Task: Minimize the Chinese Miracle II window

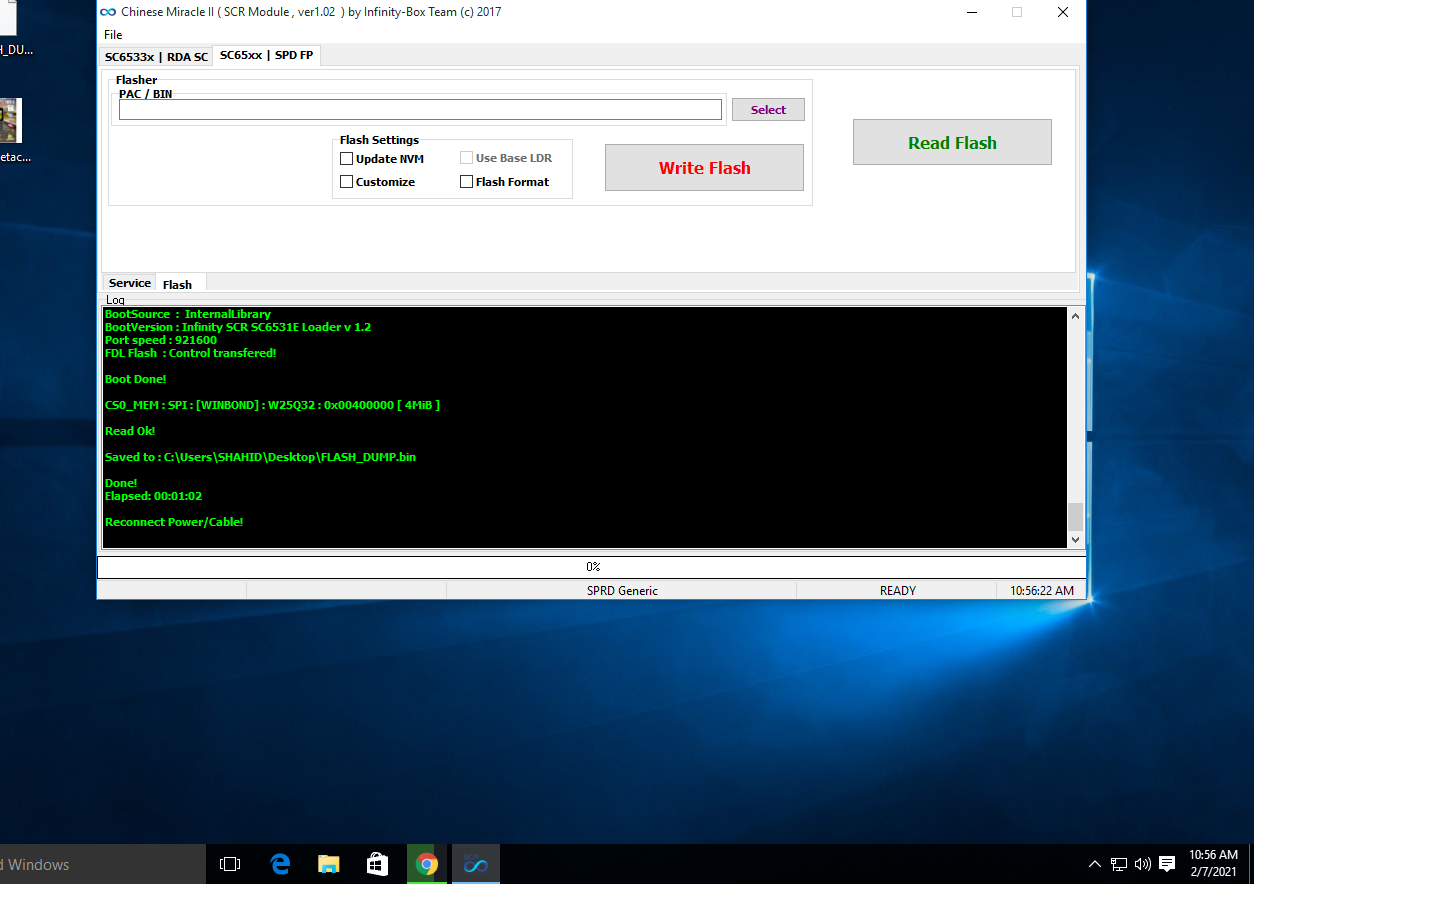Action: click(x=971, y=12)
